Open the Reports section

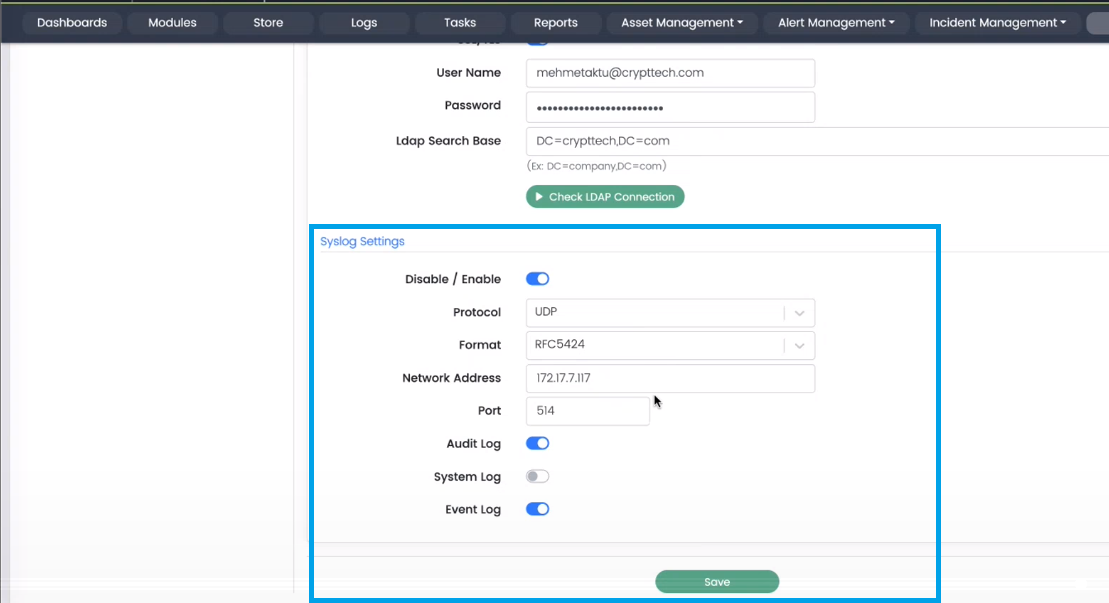(x=556, y=22)
